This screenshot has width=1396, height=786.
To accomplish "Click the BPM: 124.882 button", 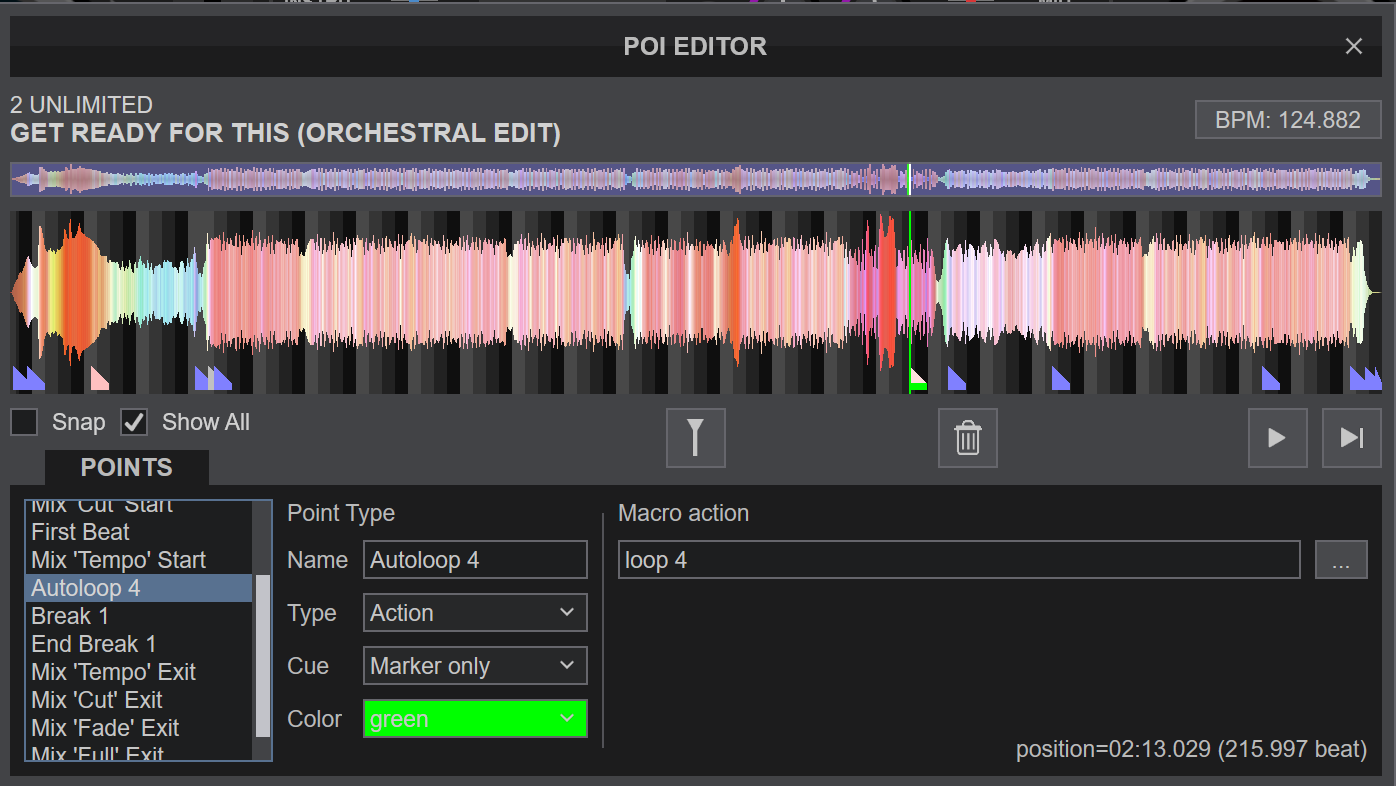I will [1288, 120].
